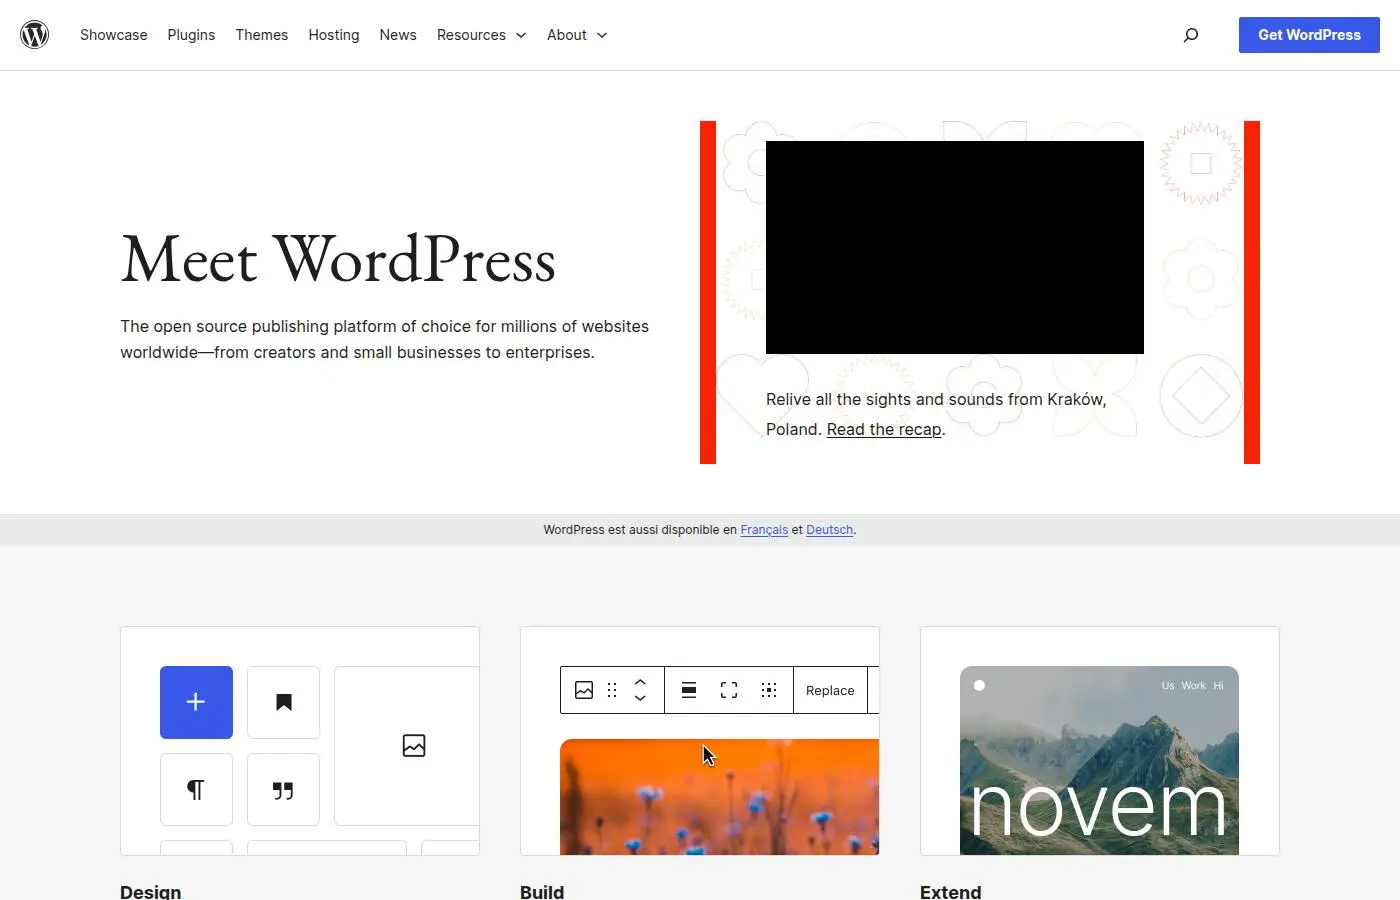The image size is (1400, 900).
Task: Expand the About dropdown menu
Action: click(x=577, y=35)
